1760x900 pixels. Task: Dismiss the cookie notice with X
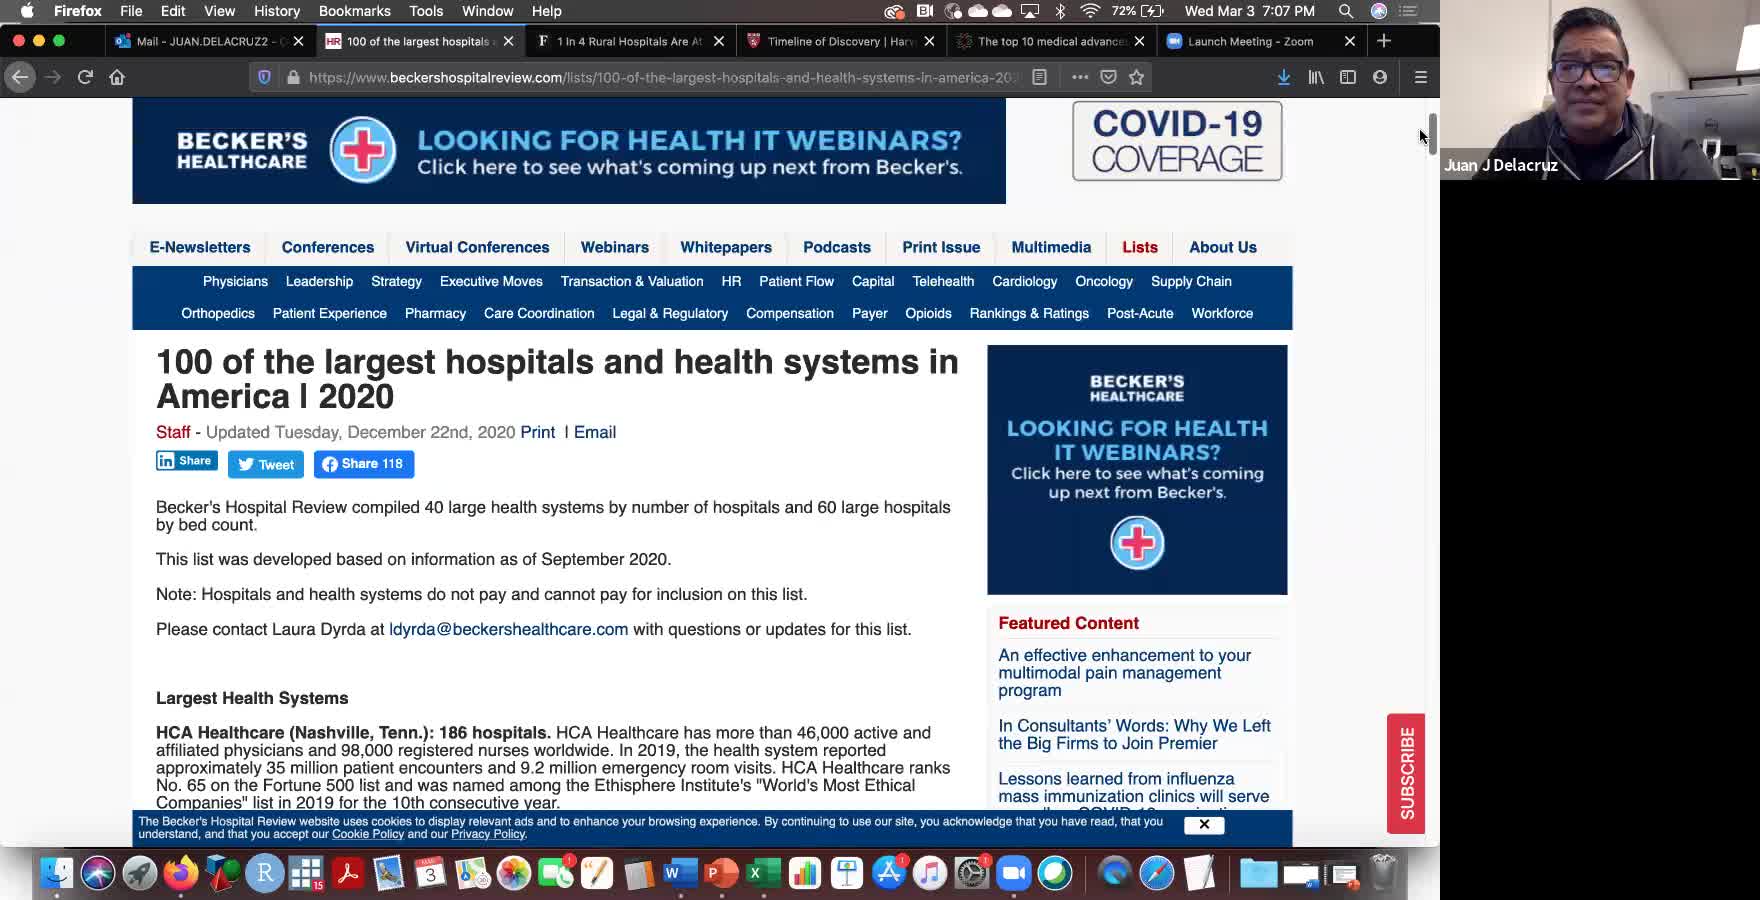(1204, 825)
